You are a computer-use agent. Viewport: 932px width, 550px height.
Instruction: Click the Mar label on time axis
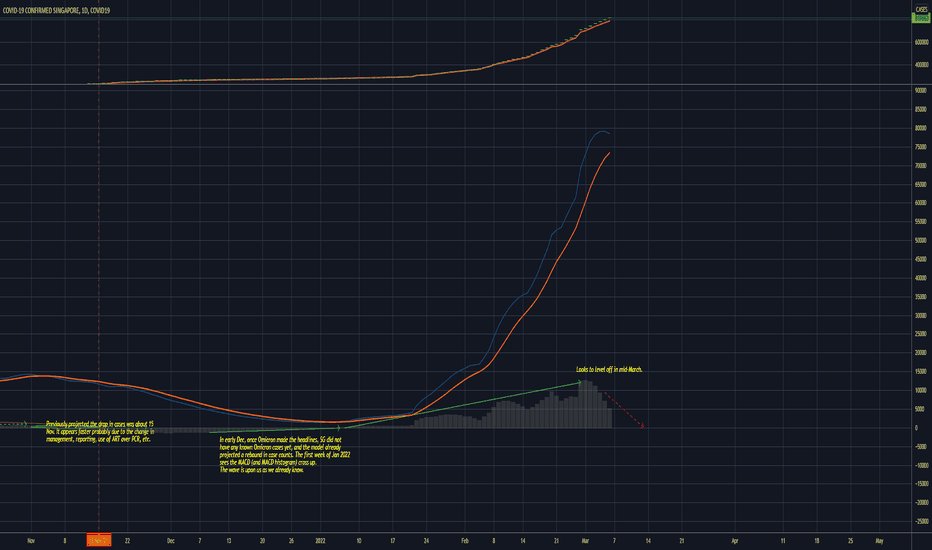(585, 541)
